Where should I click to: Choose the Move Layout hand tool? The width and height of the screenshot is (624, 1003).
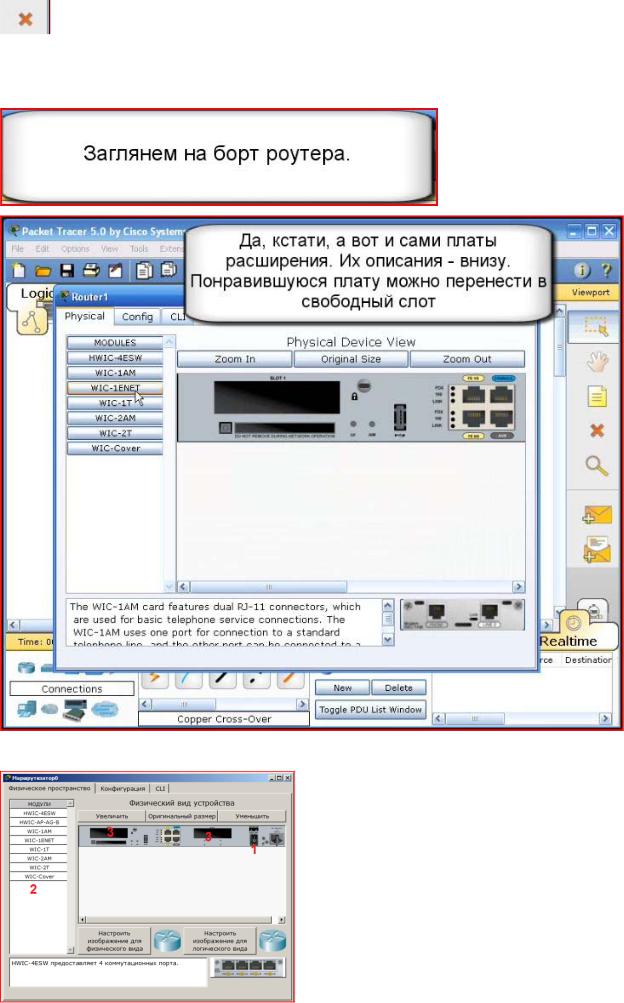[597, 361]
